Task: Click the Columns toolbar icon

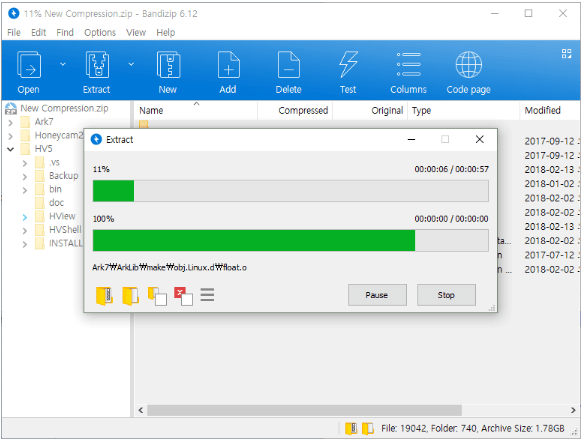Action: 408,65
